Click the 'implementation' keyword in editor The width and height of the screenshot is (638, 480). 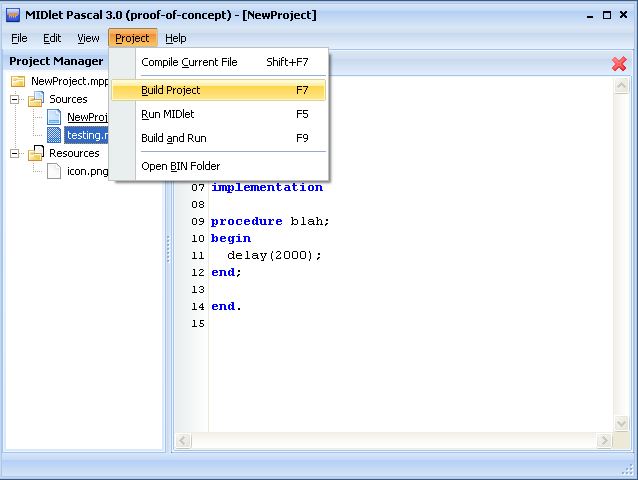267,188
